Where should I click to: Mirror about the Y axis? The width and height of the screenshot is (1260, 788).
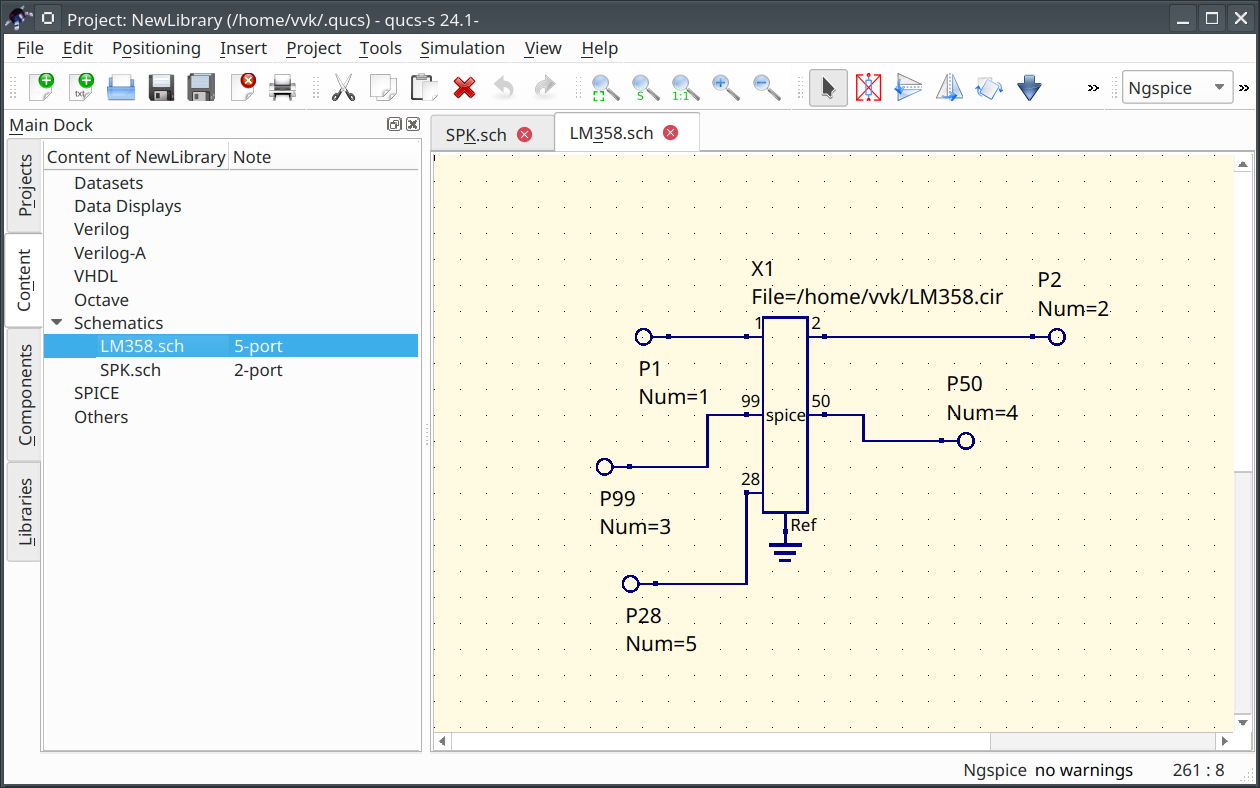(949, 88)
